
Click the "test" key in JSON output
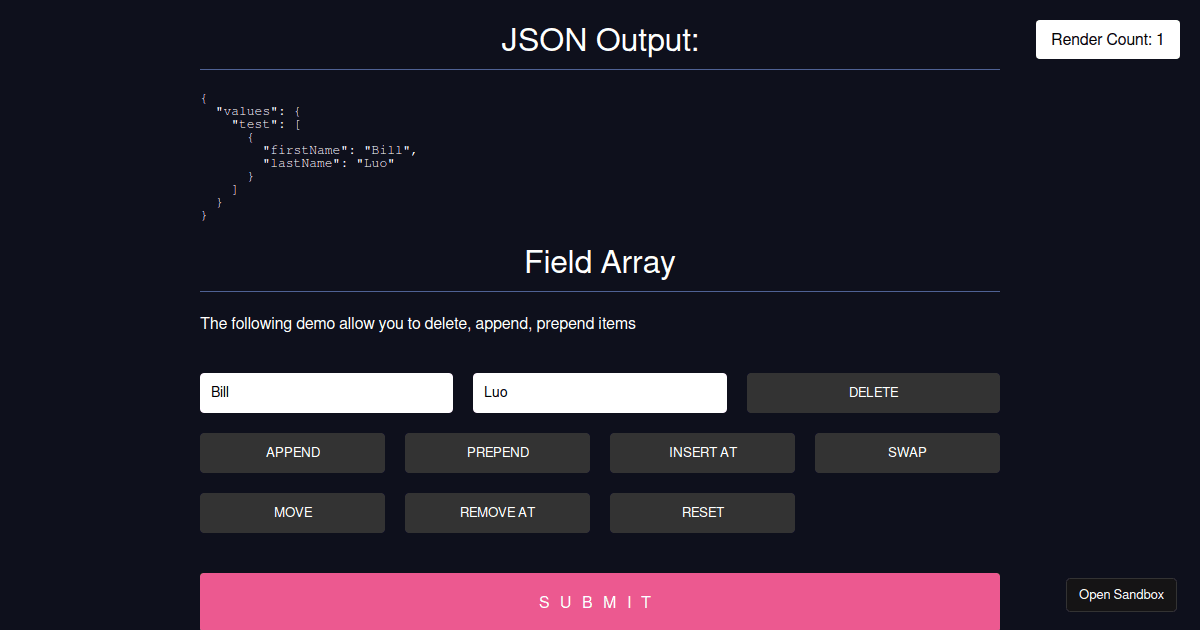pos(256,124)
